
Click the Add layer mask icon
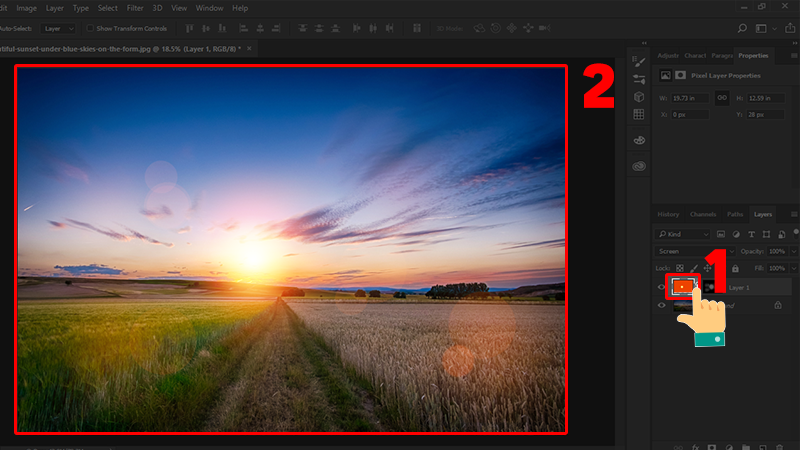(x=712, y=447)
